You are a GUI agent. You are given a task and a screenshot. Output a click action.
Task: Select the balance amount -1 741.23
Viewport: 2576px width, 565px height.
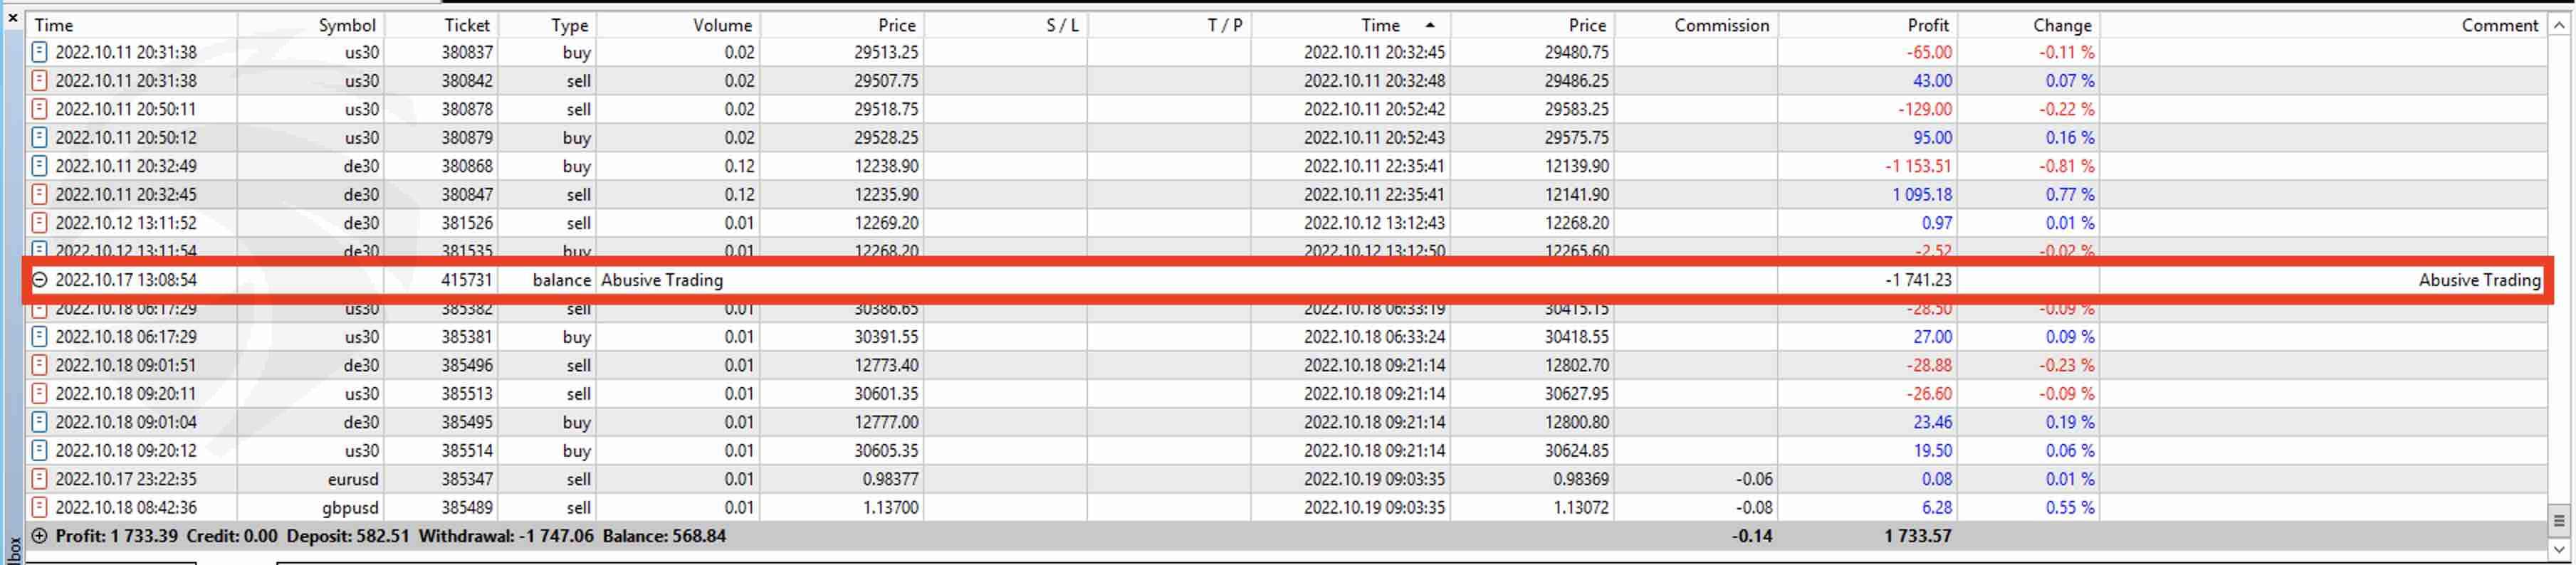1918,280
